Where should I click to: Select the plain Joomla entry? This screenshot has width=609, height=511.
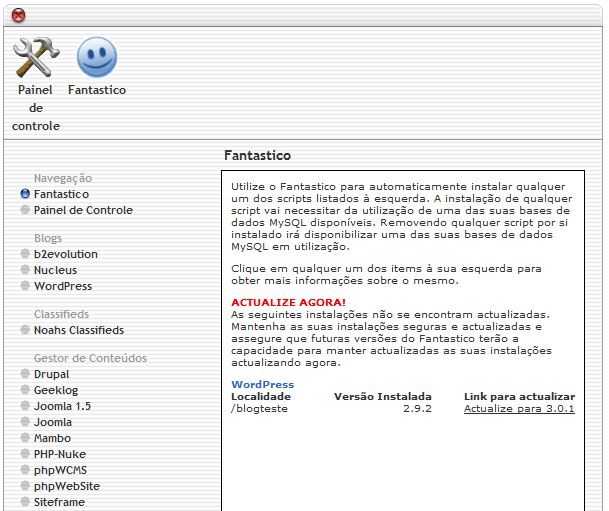point(53,422)
